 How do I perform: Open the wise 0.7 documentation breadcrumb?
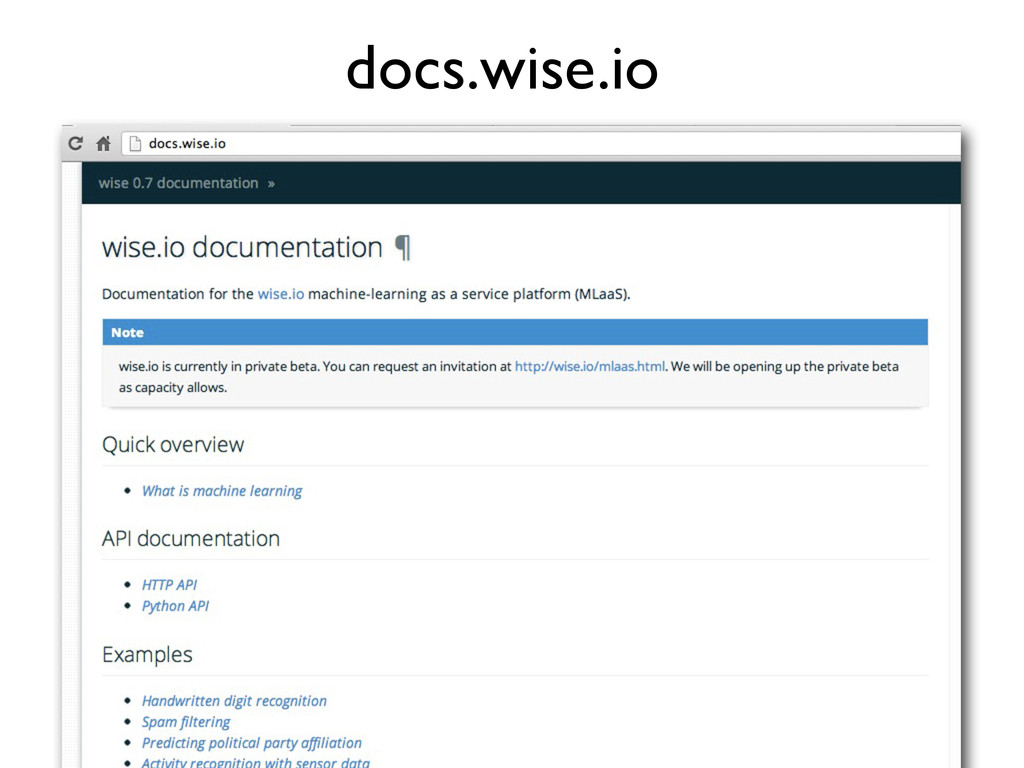178,183
